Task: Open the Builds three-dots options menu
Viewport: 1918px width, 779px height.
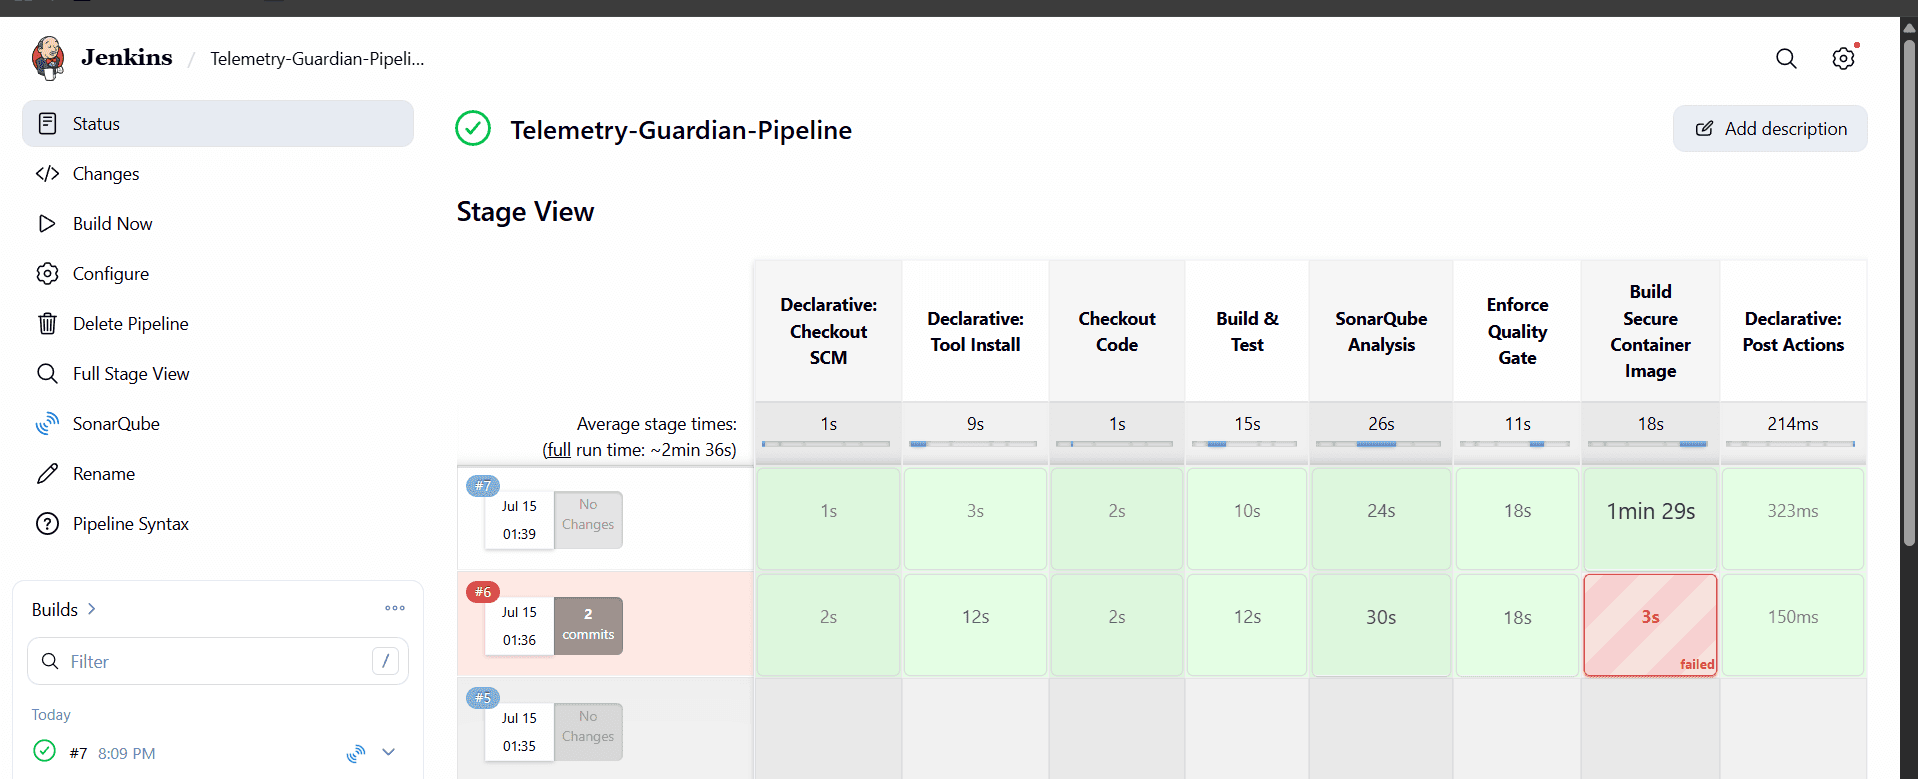Action: (x=395, y=608)
